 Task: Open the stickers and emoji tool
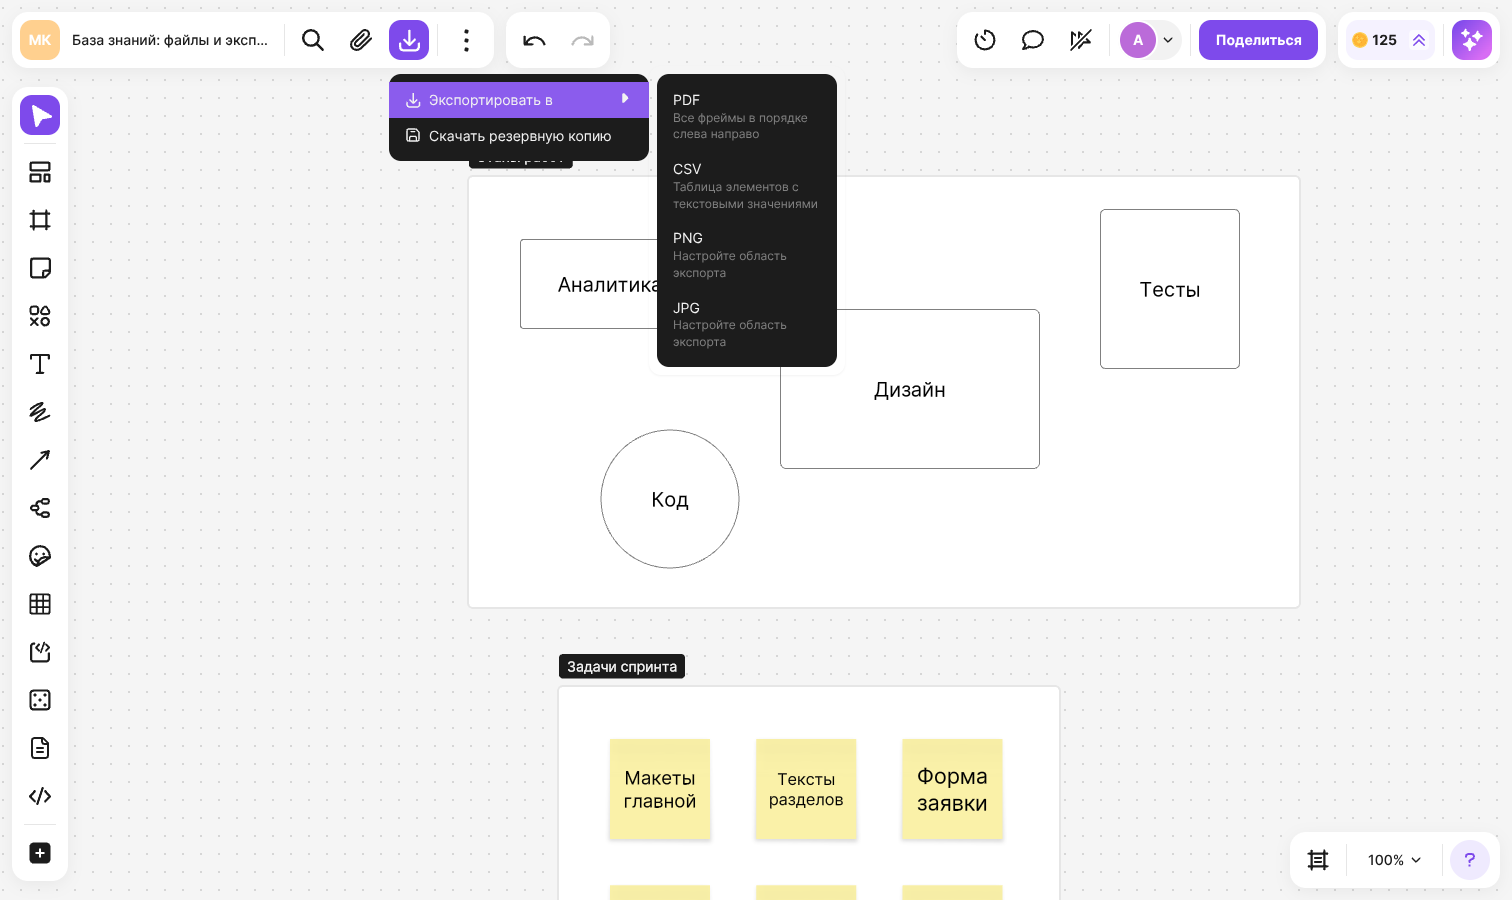[40, 556]
